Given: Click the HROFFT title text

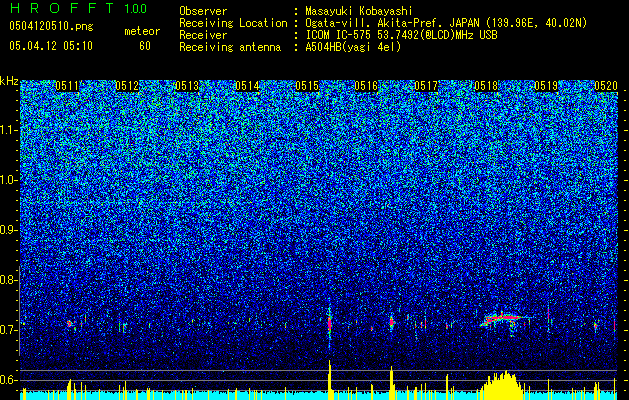Looking at the screenshot, I should (62, 8).
